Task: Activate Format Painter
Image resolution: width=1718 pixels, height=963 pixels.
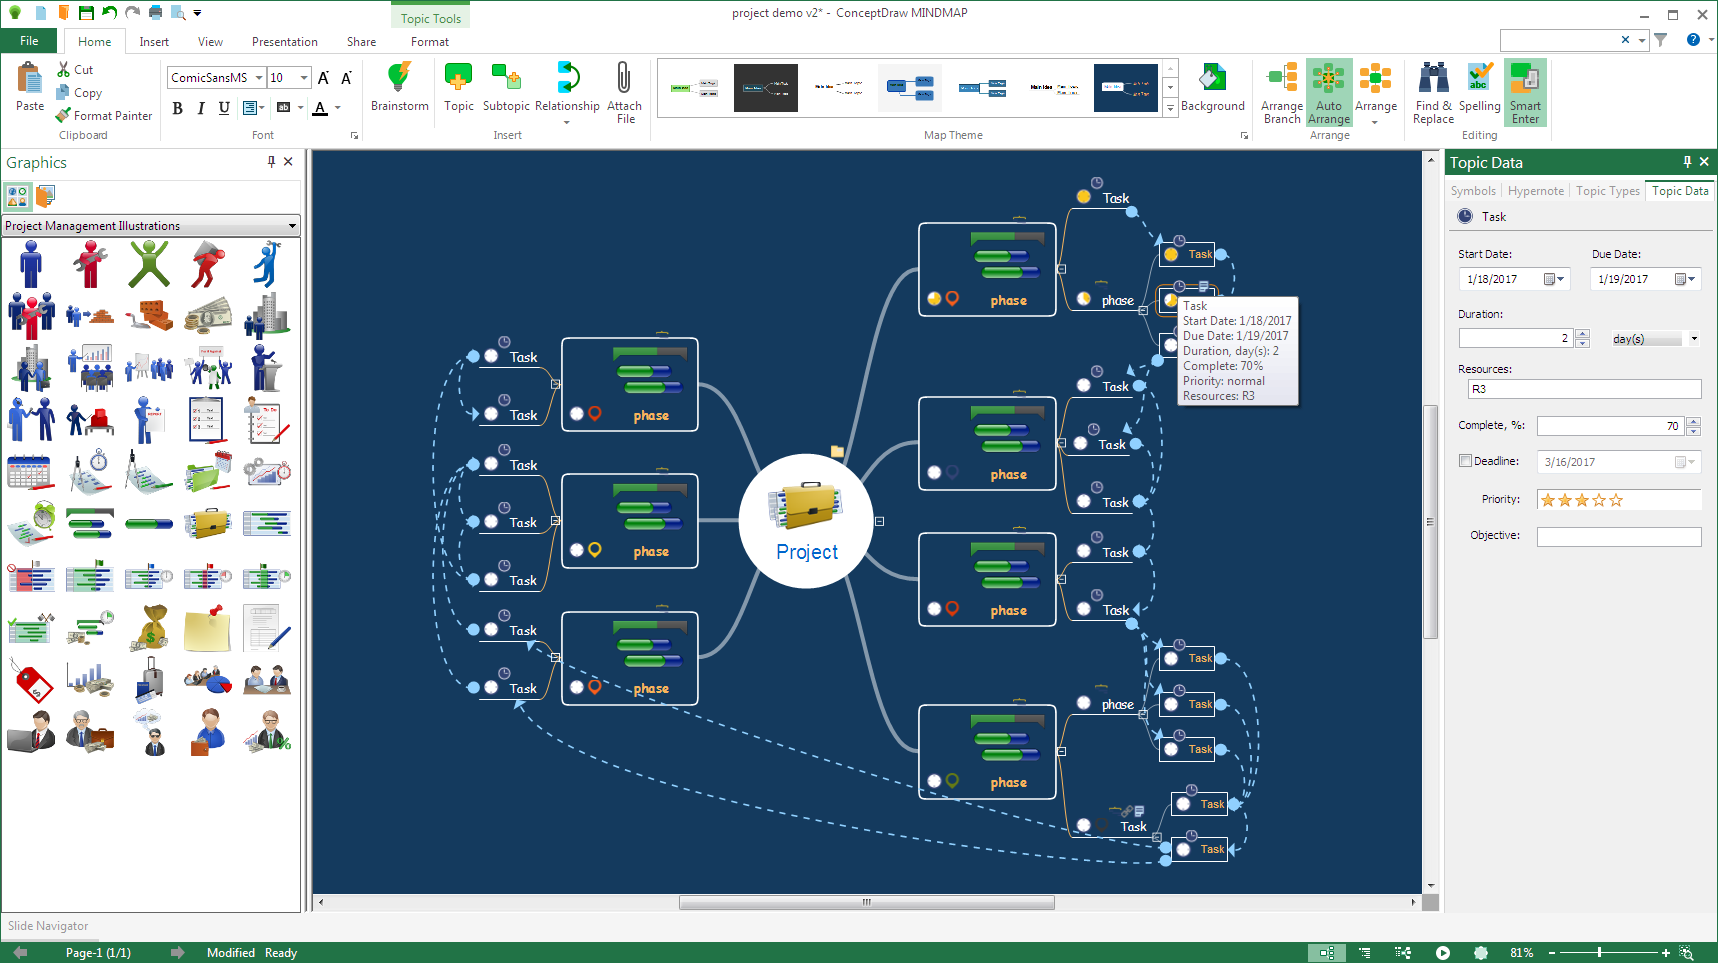Action: 104,116
